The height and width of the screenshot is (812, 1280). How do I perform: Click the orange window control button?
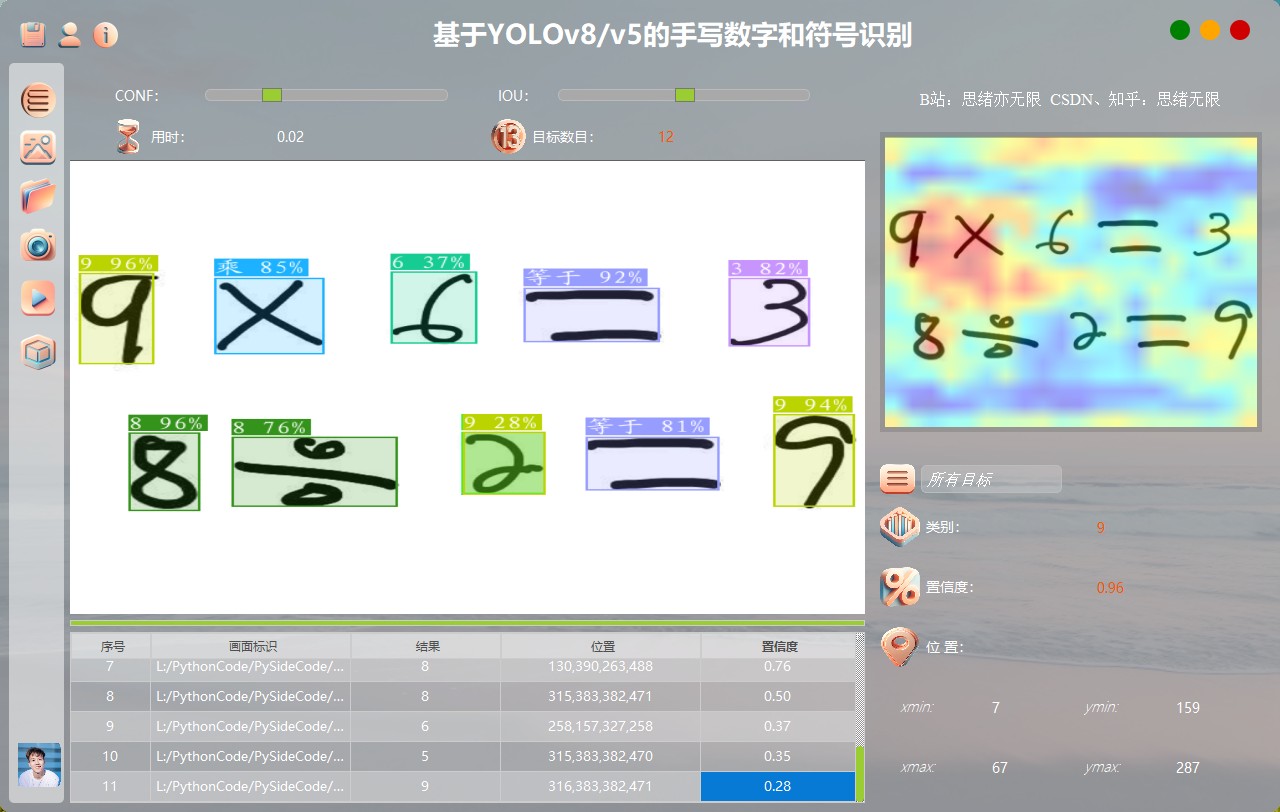pos(1210,30)
